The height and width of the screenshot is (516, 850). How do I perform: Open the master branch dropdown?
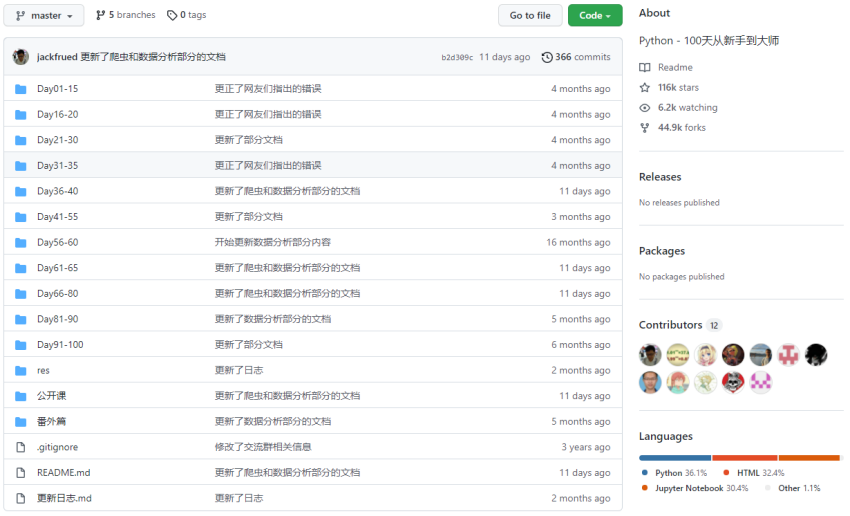pos(43,16)
